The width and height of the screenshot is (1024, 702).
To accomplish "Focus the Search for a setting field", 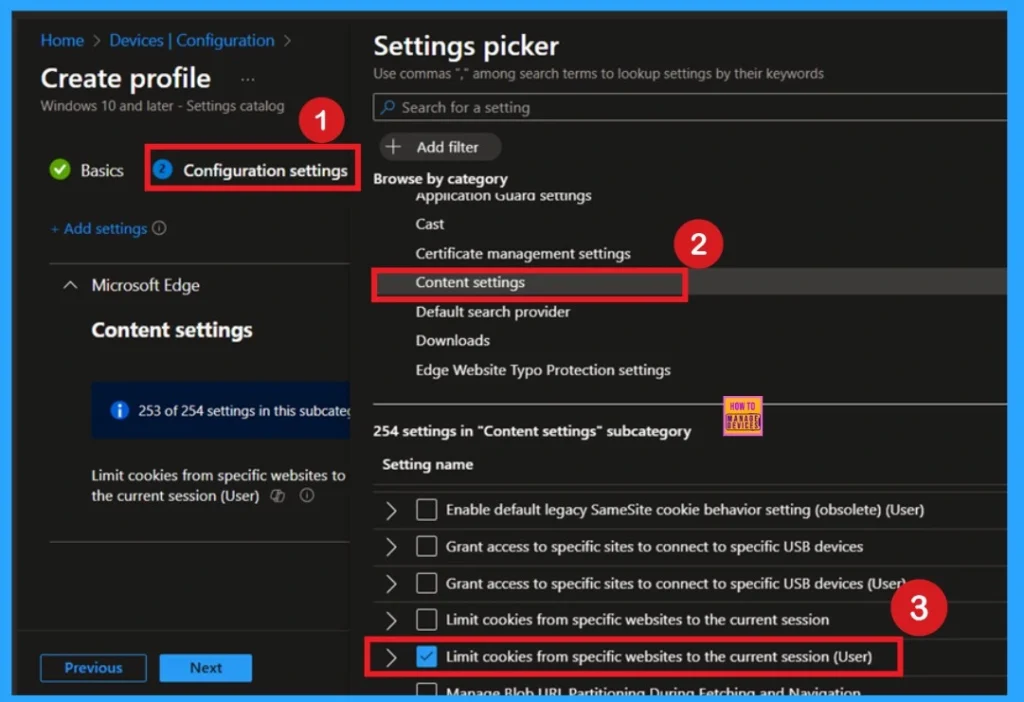I will coord(690,107).
